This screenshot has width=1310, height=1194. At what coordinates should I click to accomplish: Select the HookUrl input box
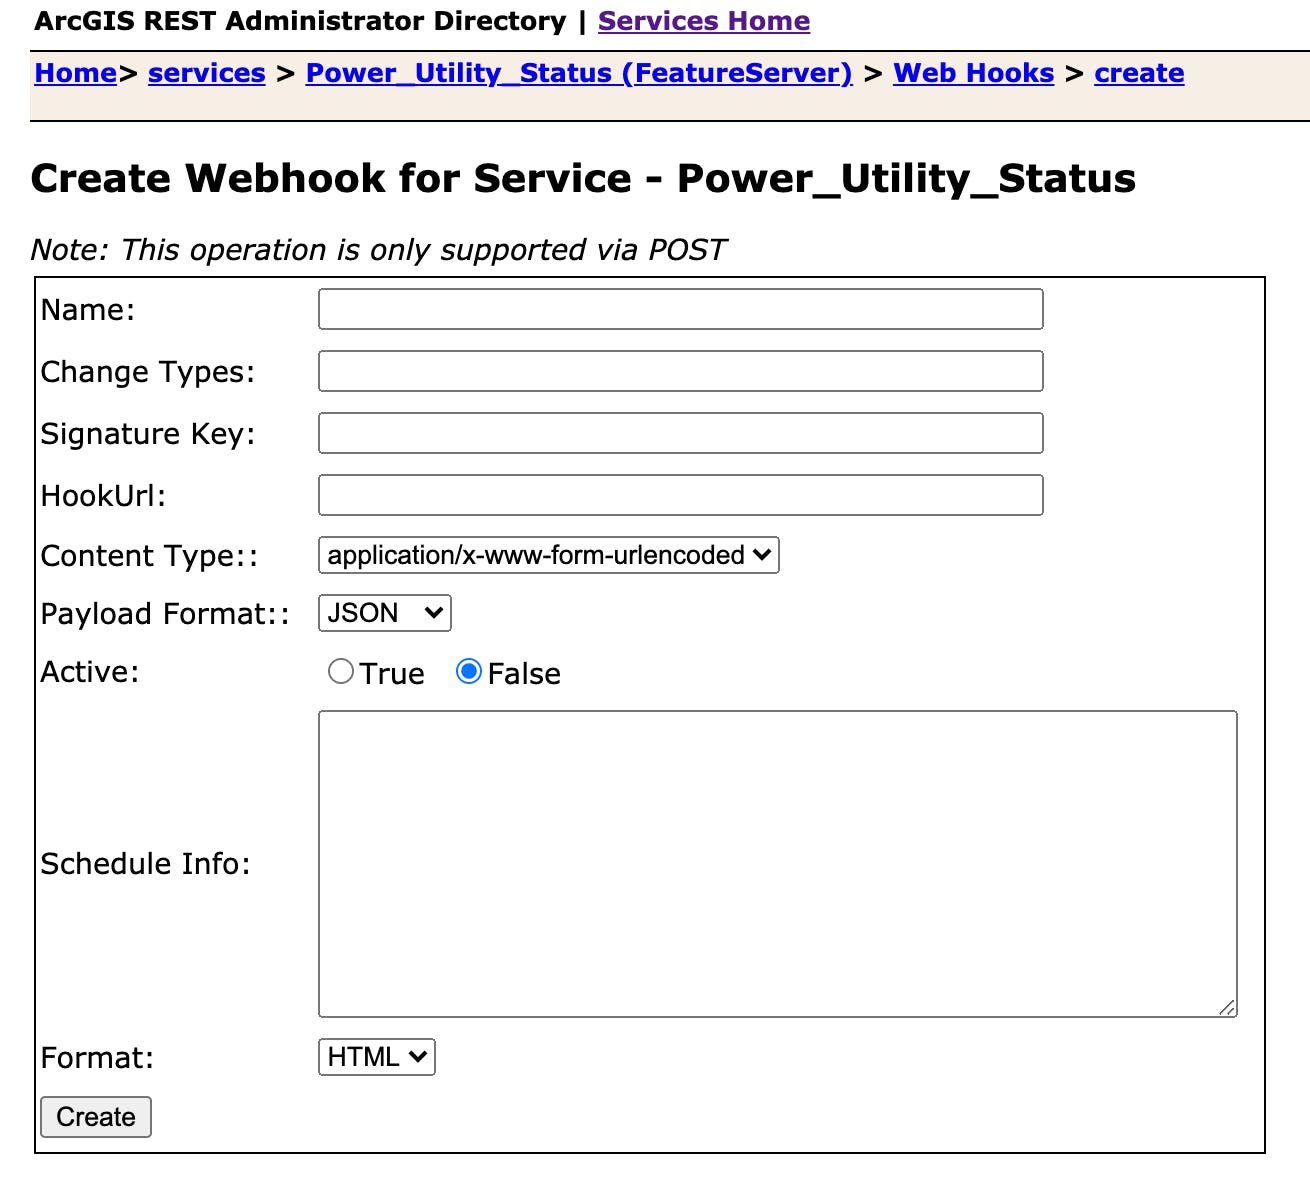coord(681,495)
